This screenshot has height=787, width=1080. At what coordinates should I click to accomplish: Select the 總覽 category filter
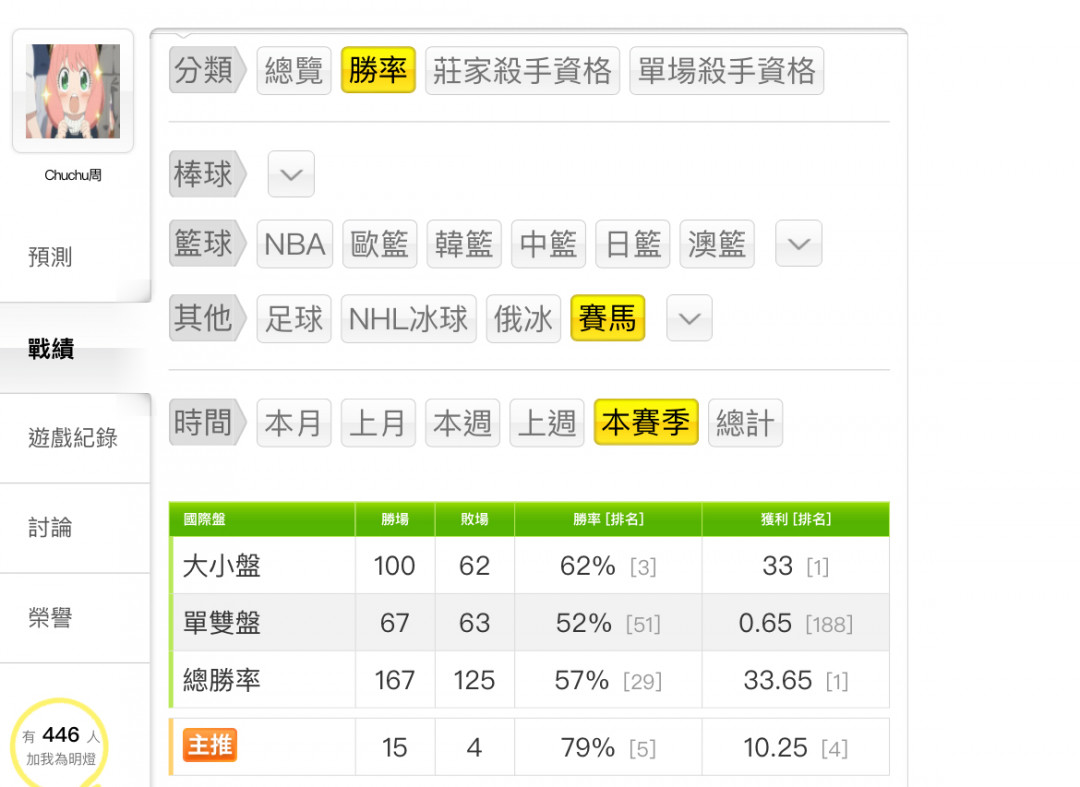point(294,71)
